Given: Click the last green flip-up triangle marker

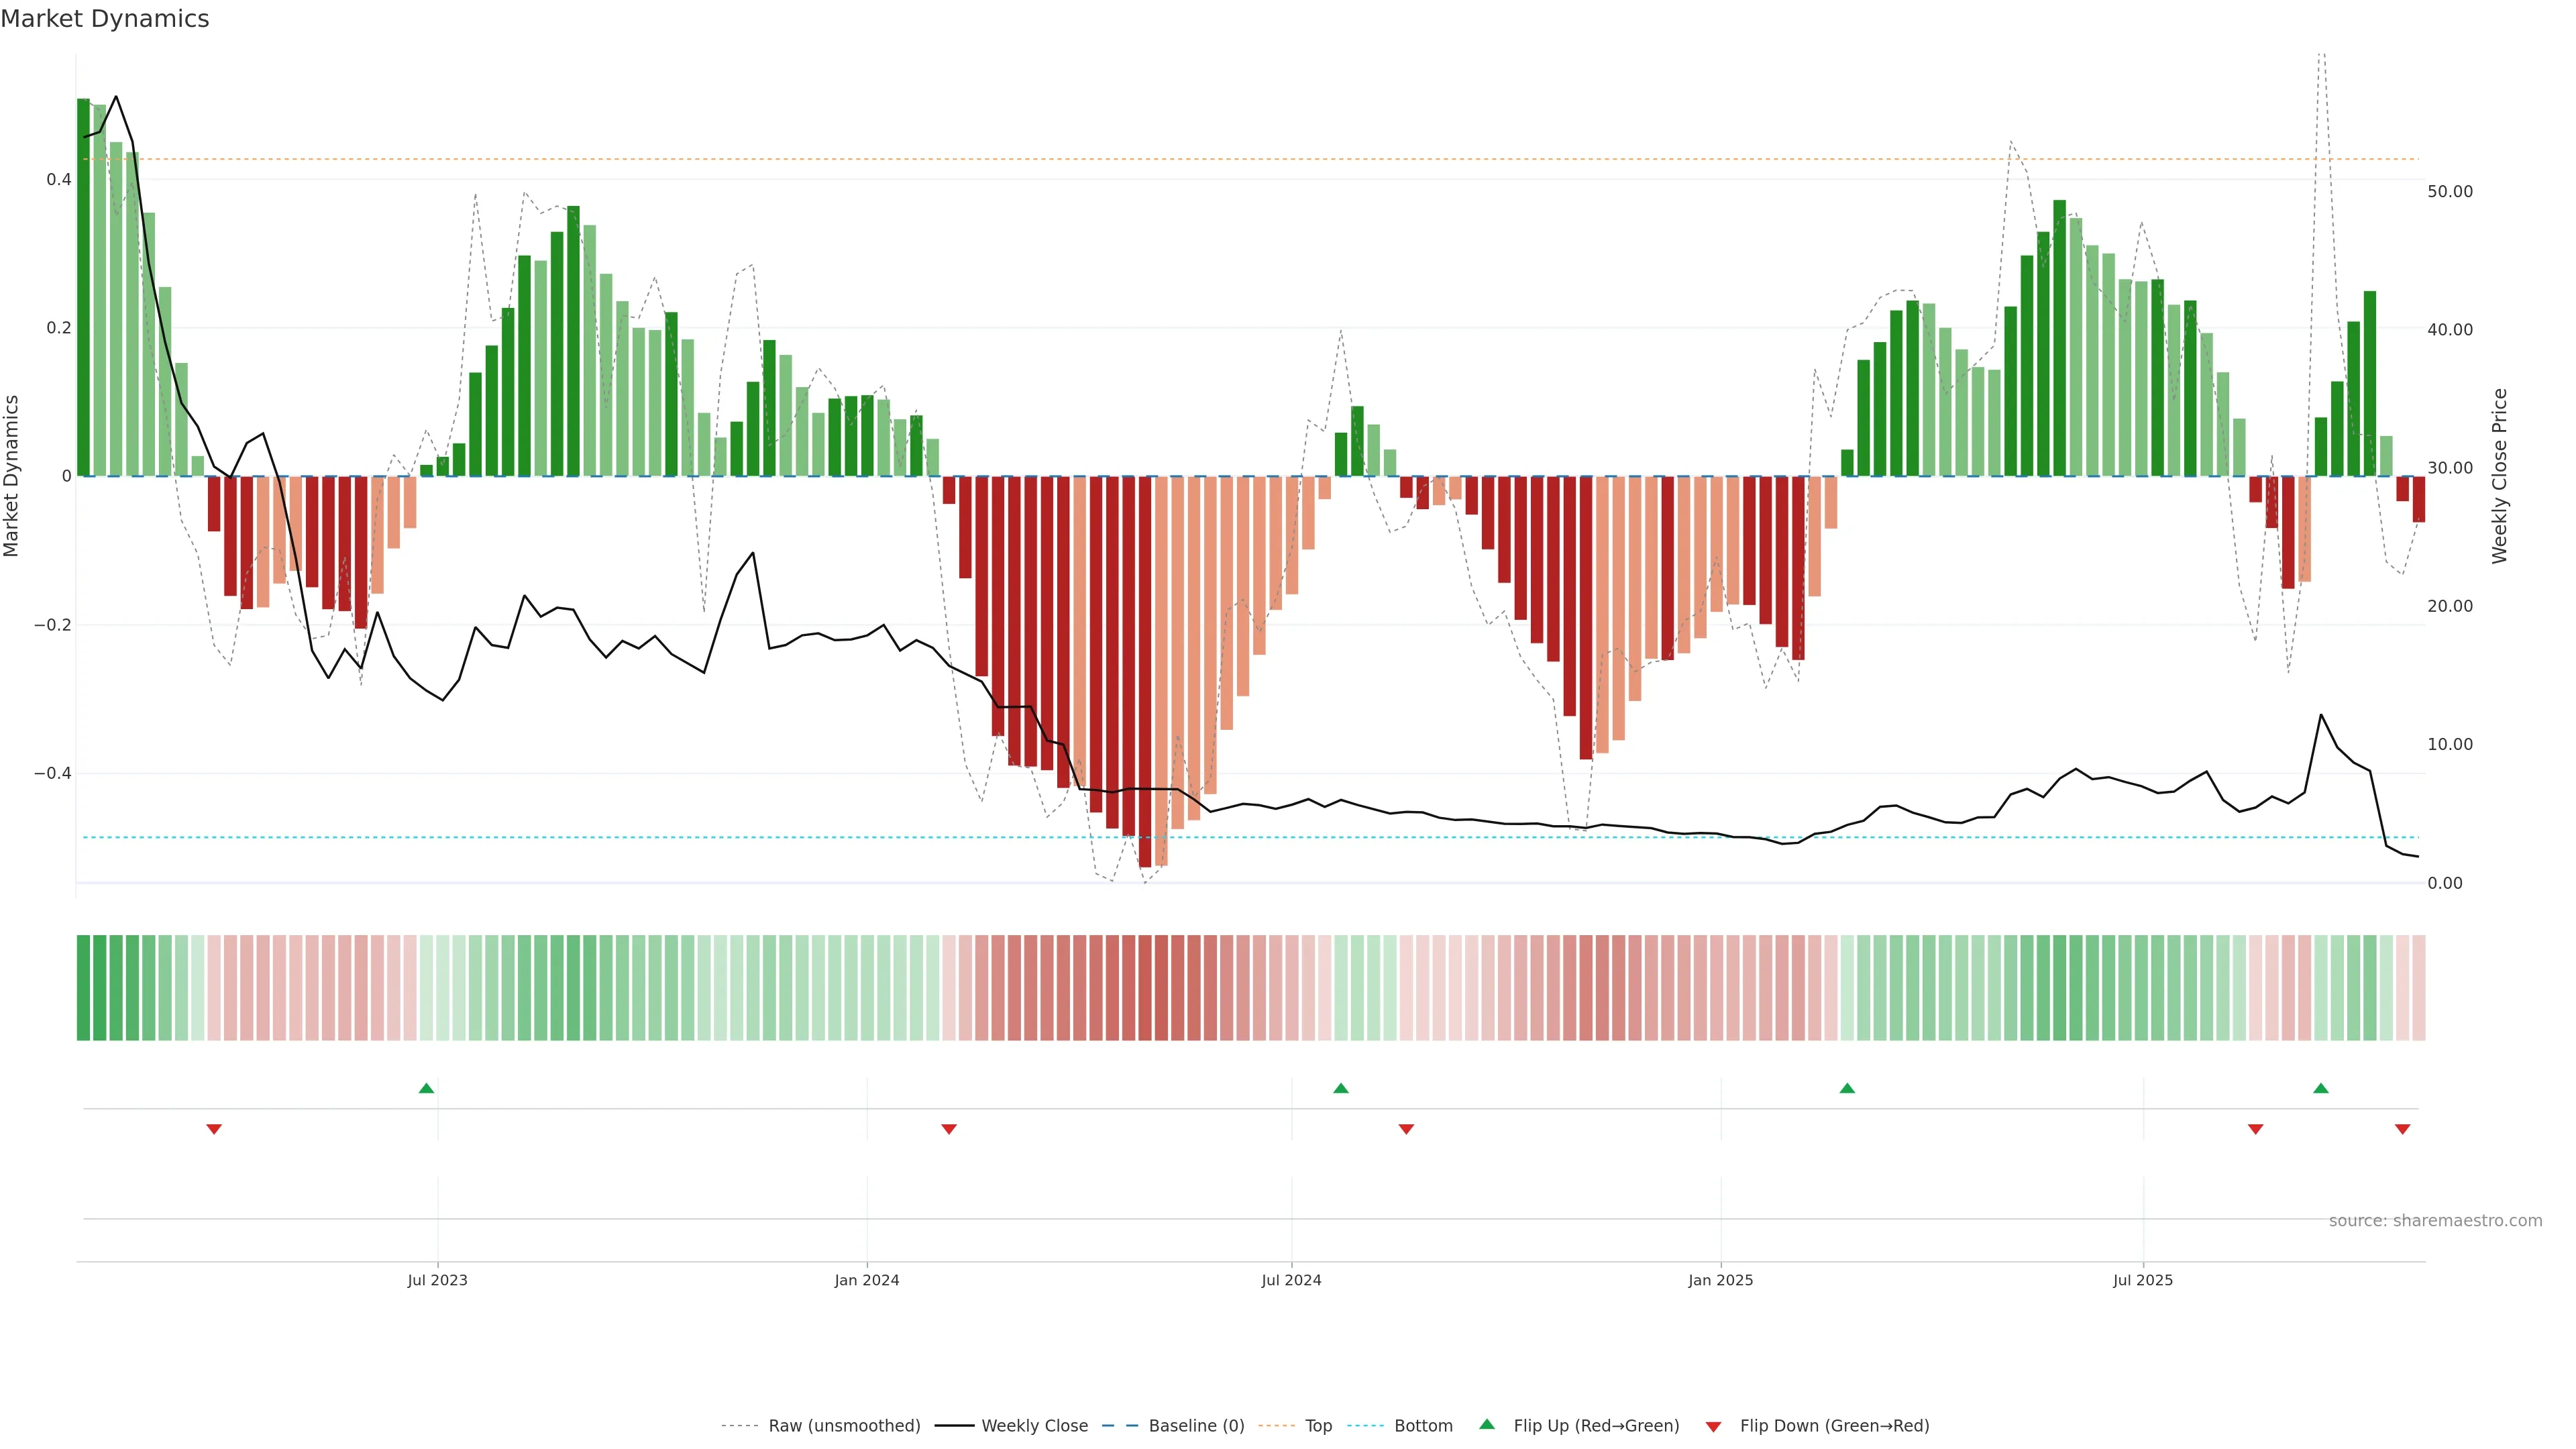Looking at the screenshot, I should coord(2321,1088).
